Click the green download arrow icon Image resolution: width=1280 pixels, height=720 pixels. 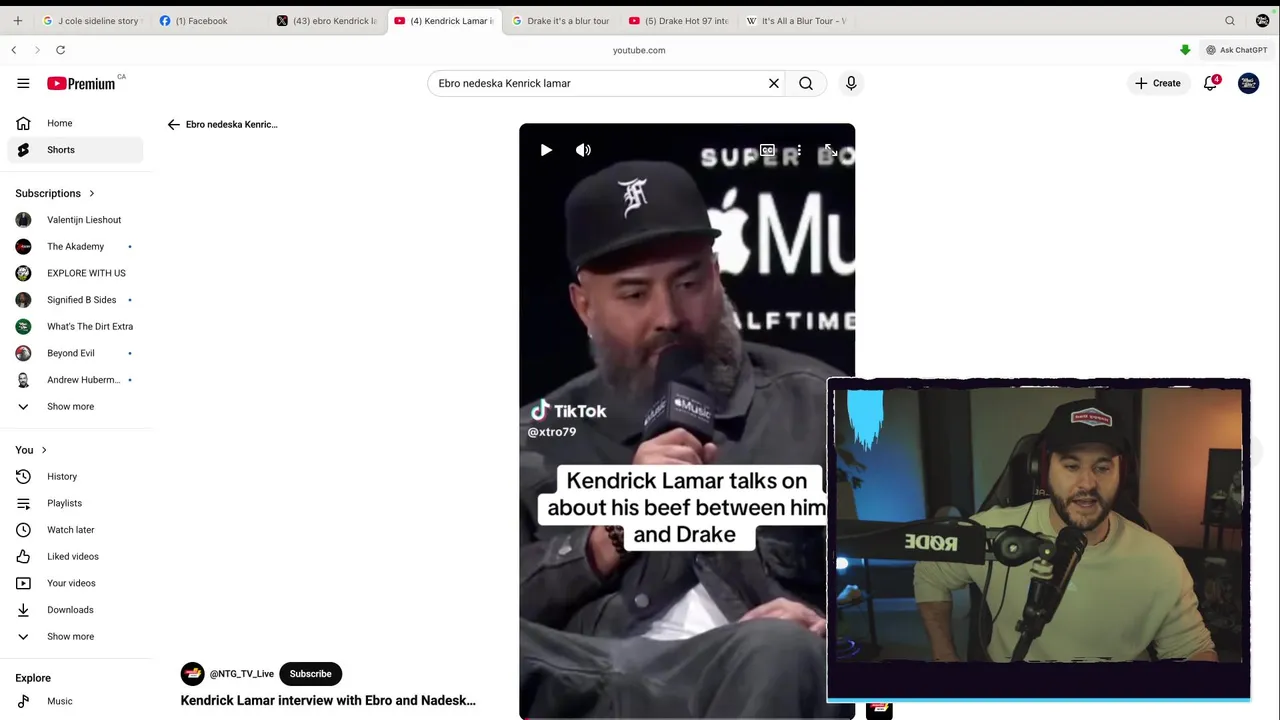point(1185,50)
